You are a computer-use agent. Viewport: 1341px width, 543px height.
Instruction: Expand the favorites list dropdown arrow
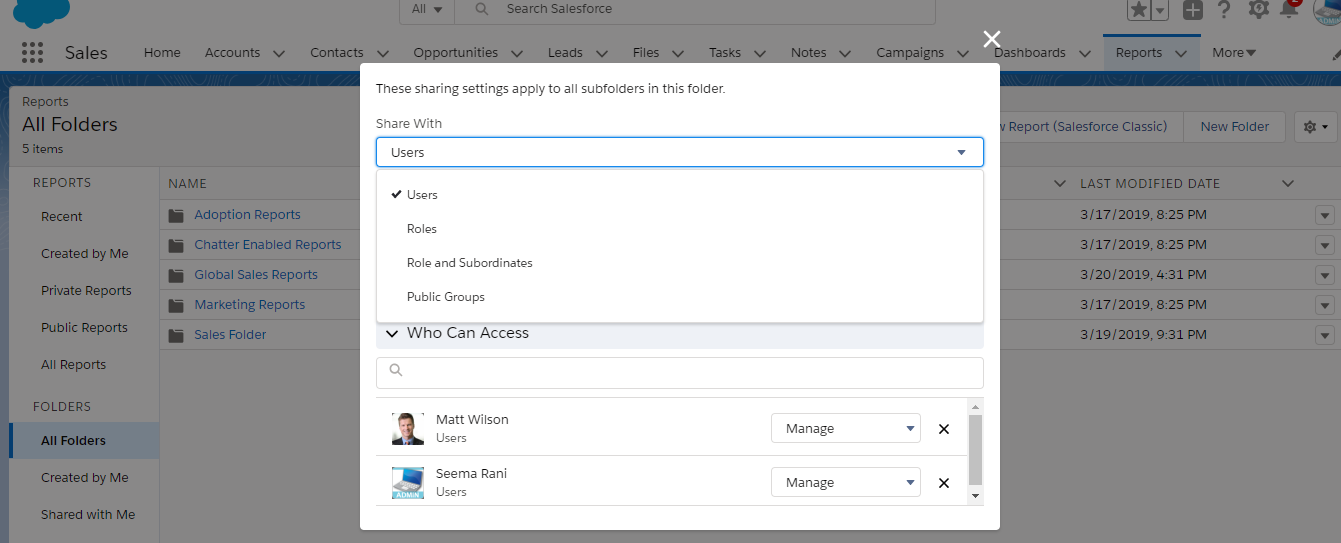tap(1160, 10)
